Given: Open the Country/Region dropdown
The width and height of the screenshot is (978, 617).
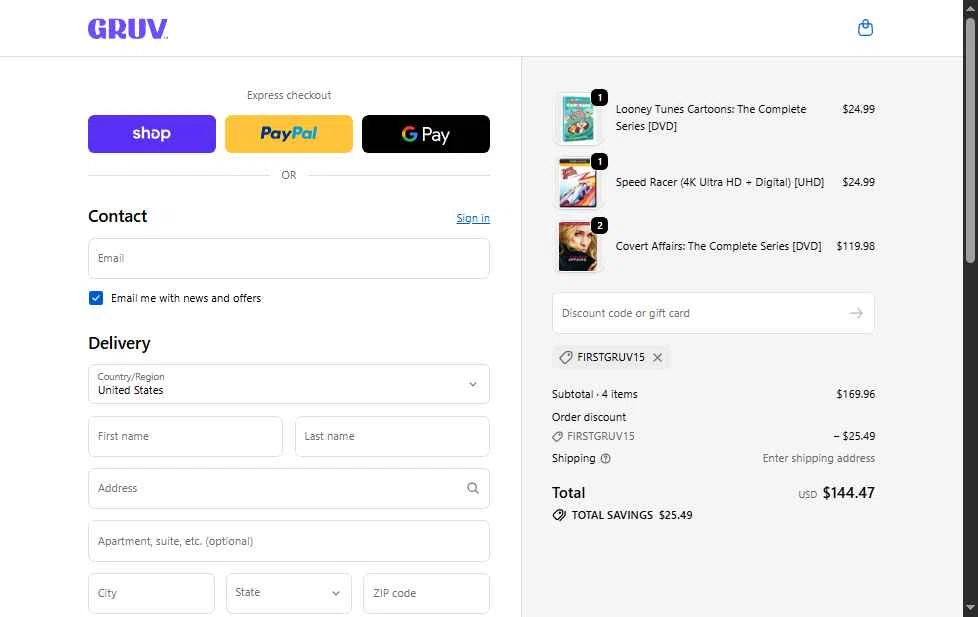Looking at the screenshot, I should pyautogui.click(x=289, y=384).
